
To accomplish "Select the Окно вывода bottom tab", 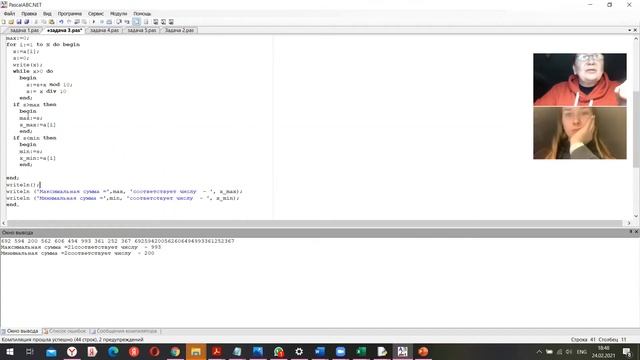I will [20, 331].
